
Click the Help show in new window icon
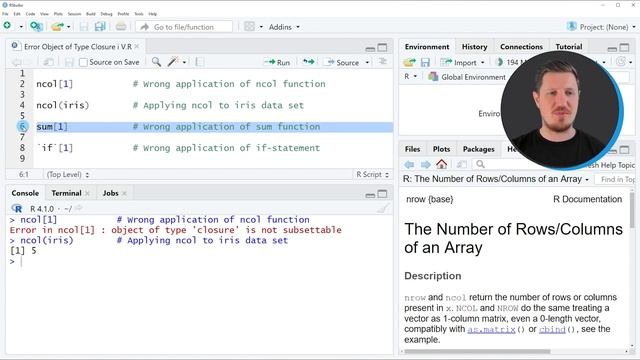tap(462, 164)
